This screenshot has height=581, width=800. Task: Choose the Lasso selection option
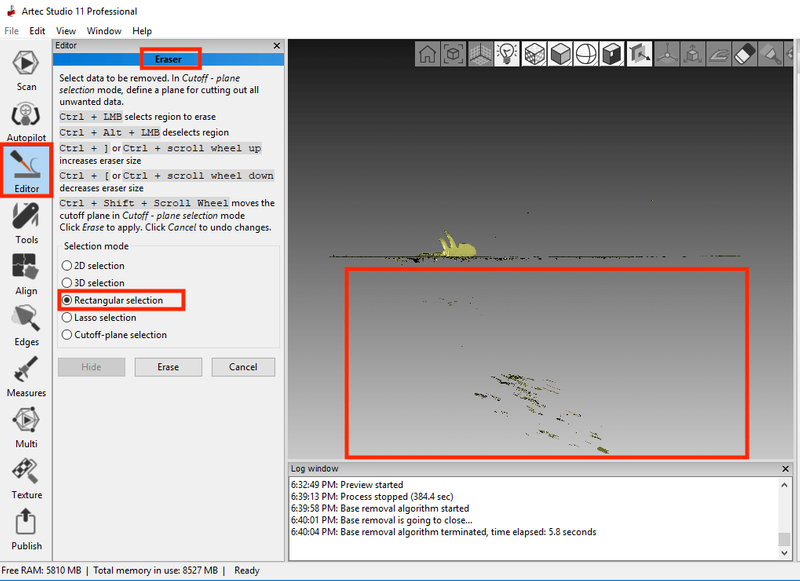(x=67, y=317)
